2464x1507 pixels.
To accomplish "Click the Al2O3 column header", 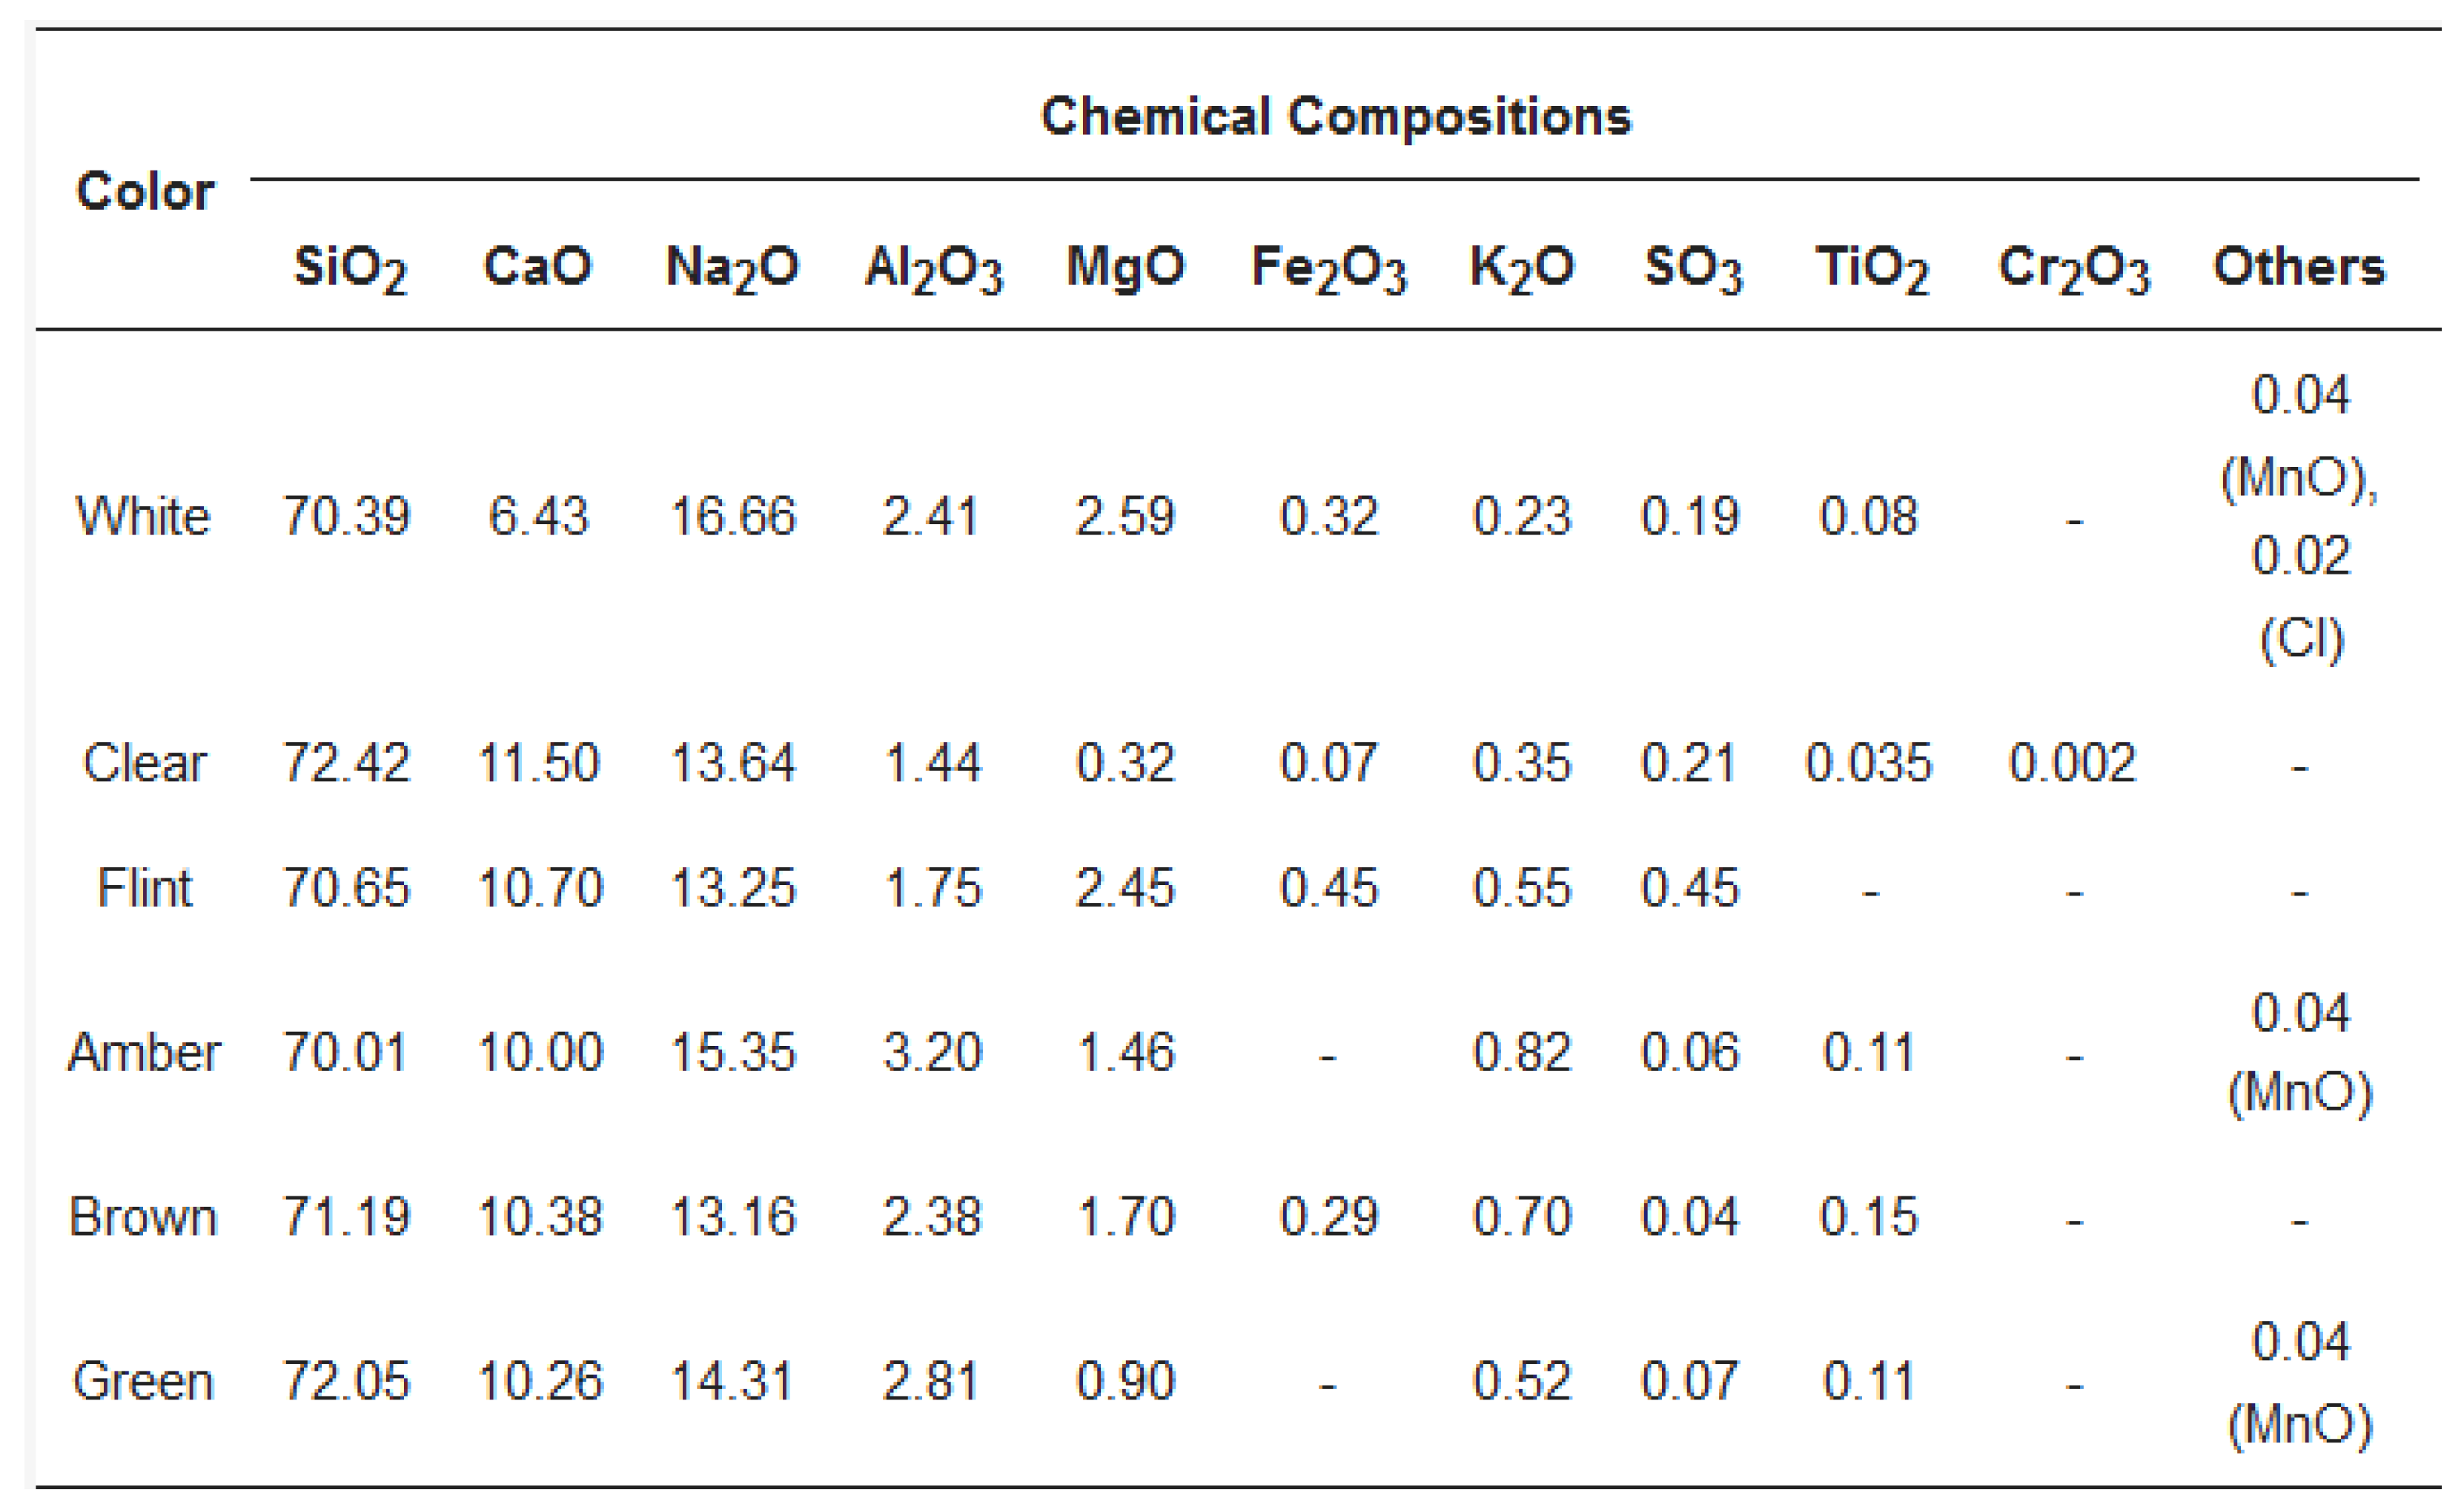I will (933, 268).
